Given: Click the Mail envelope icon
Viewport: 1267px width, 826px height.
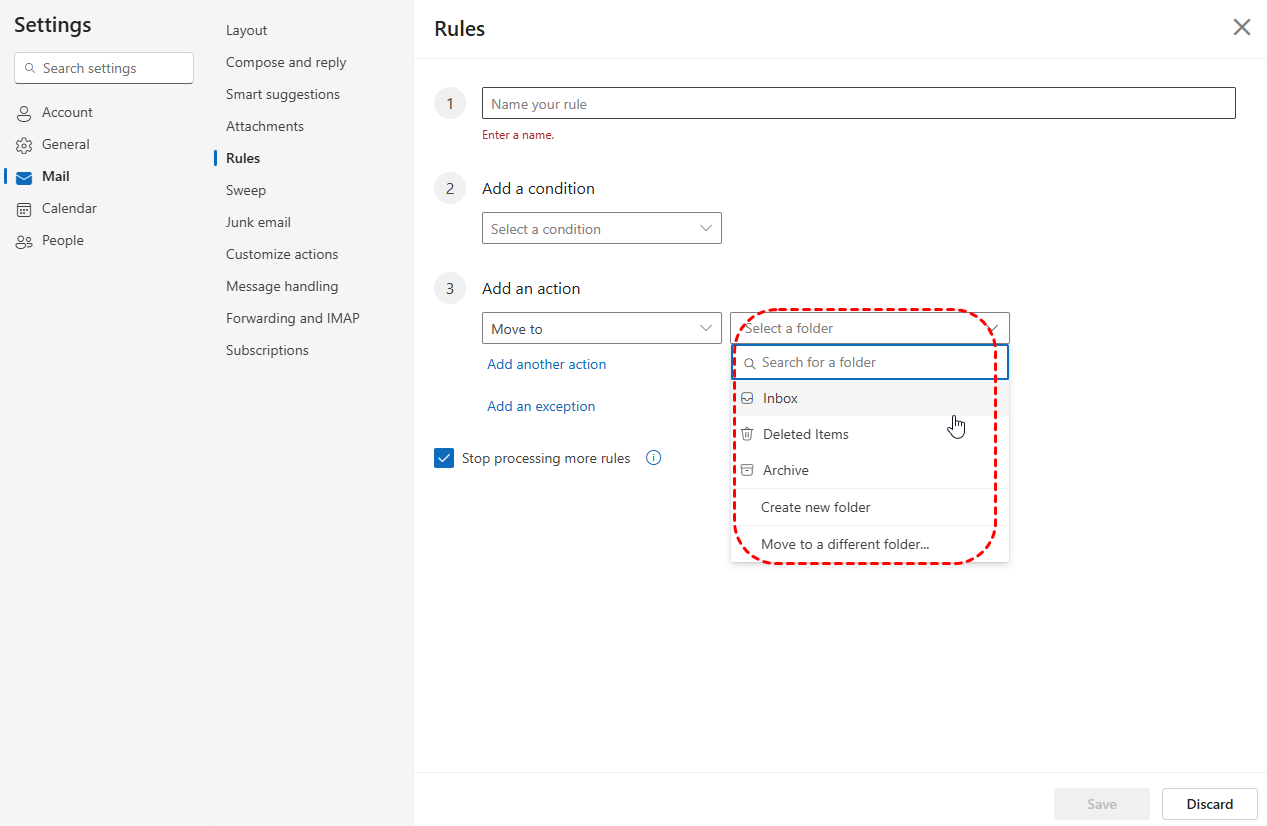Looking at the screenshot, I should 24,177.
